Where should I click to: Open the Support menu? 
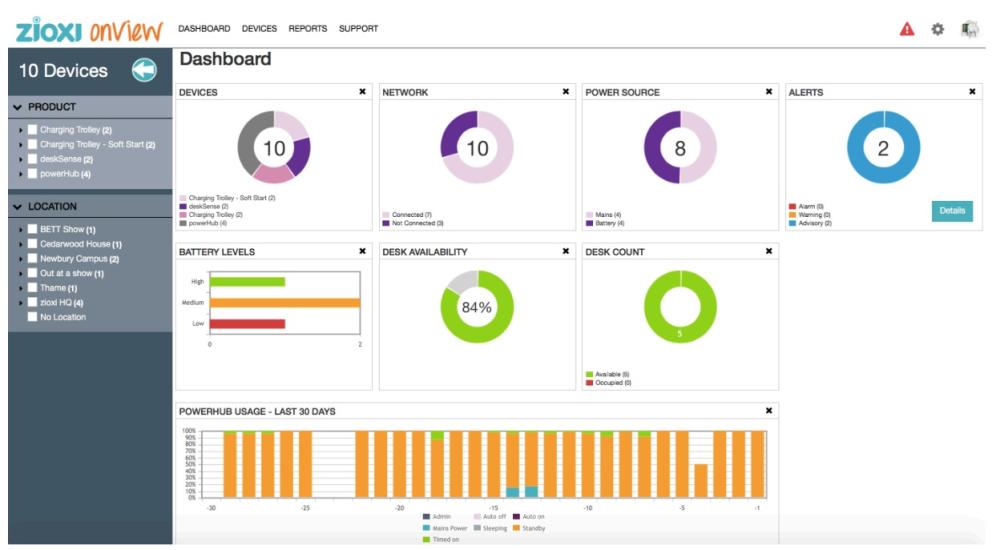pos(358,29)
